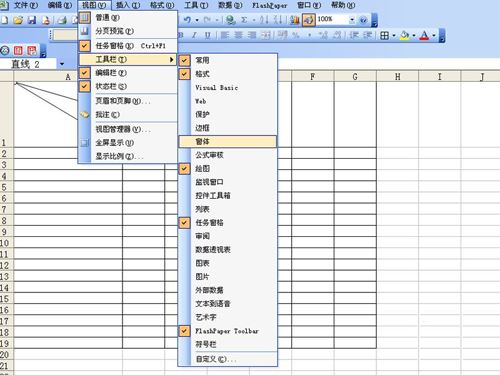Click the Print icon in the standard toolbar
Viewport: 500px width, 375px height.
tap(62, 20)
